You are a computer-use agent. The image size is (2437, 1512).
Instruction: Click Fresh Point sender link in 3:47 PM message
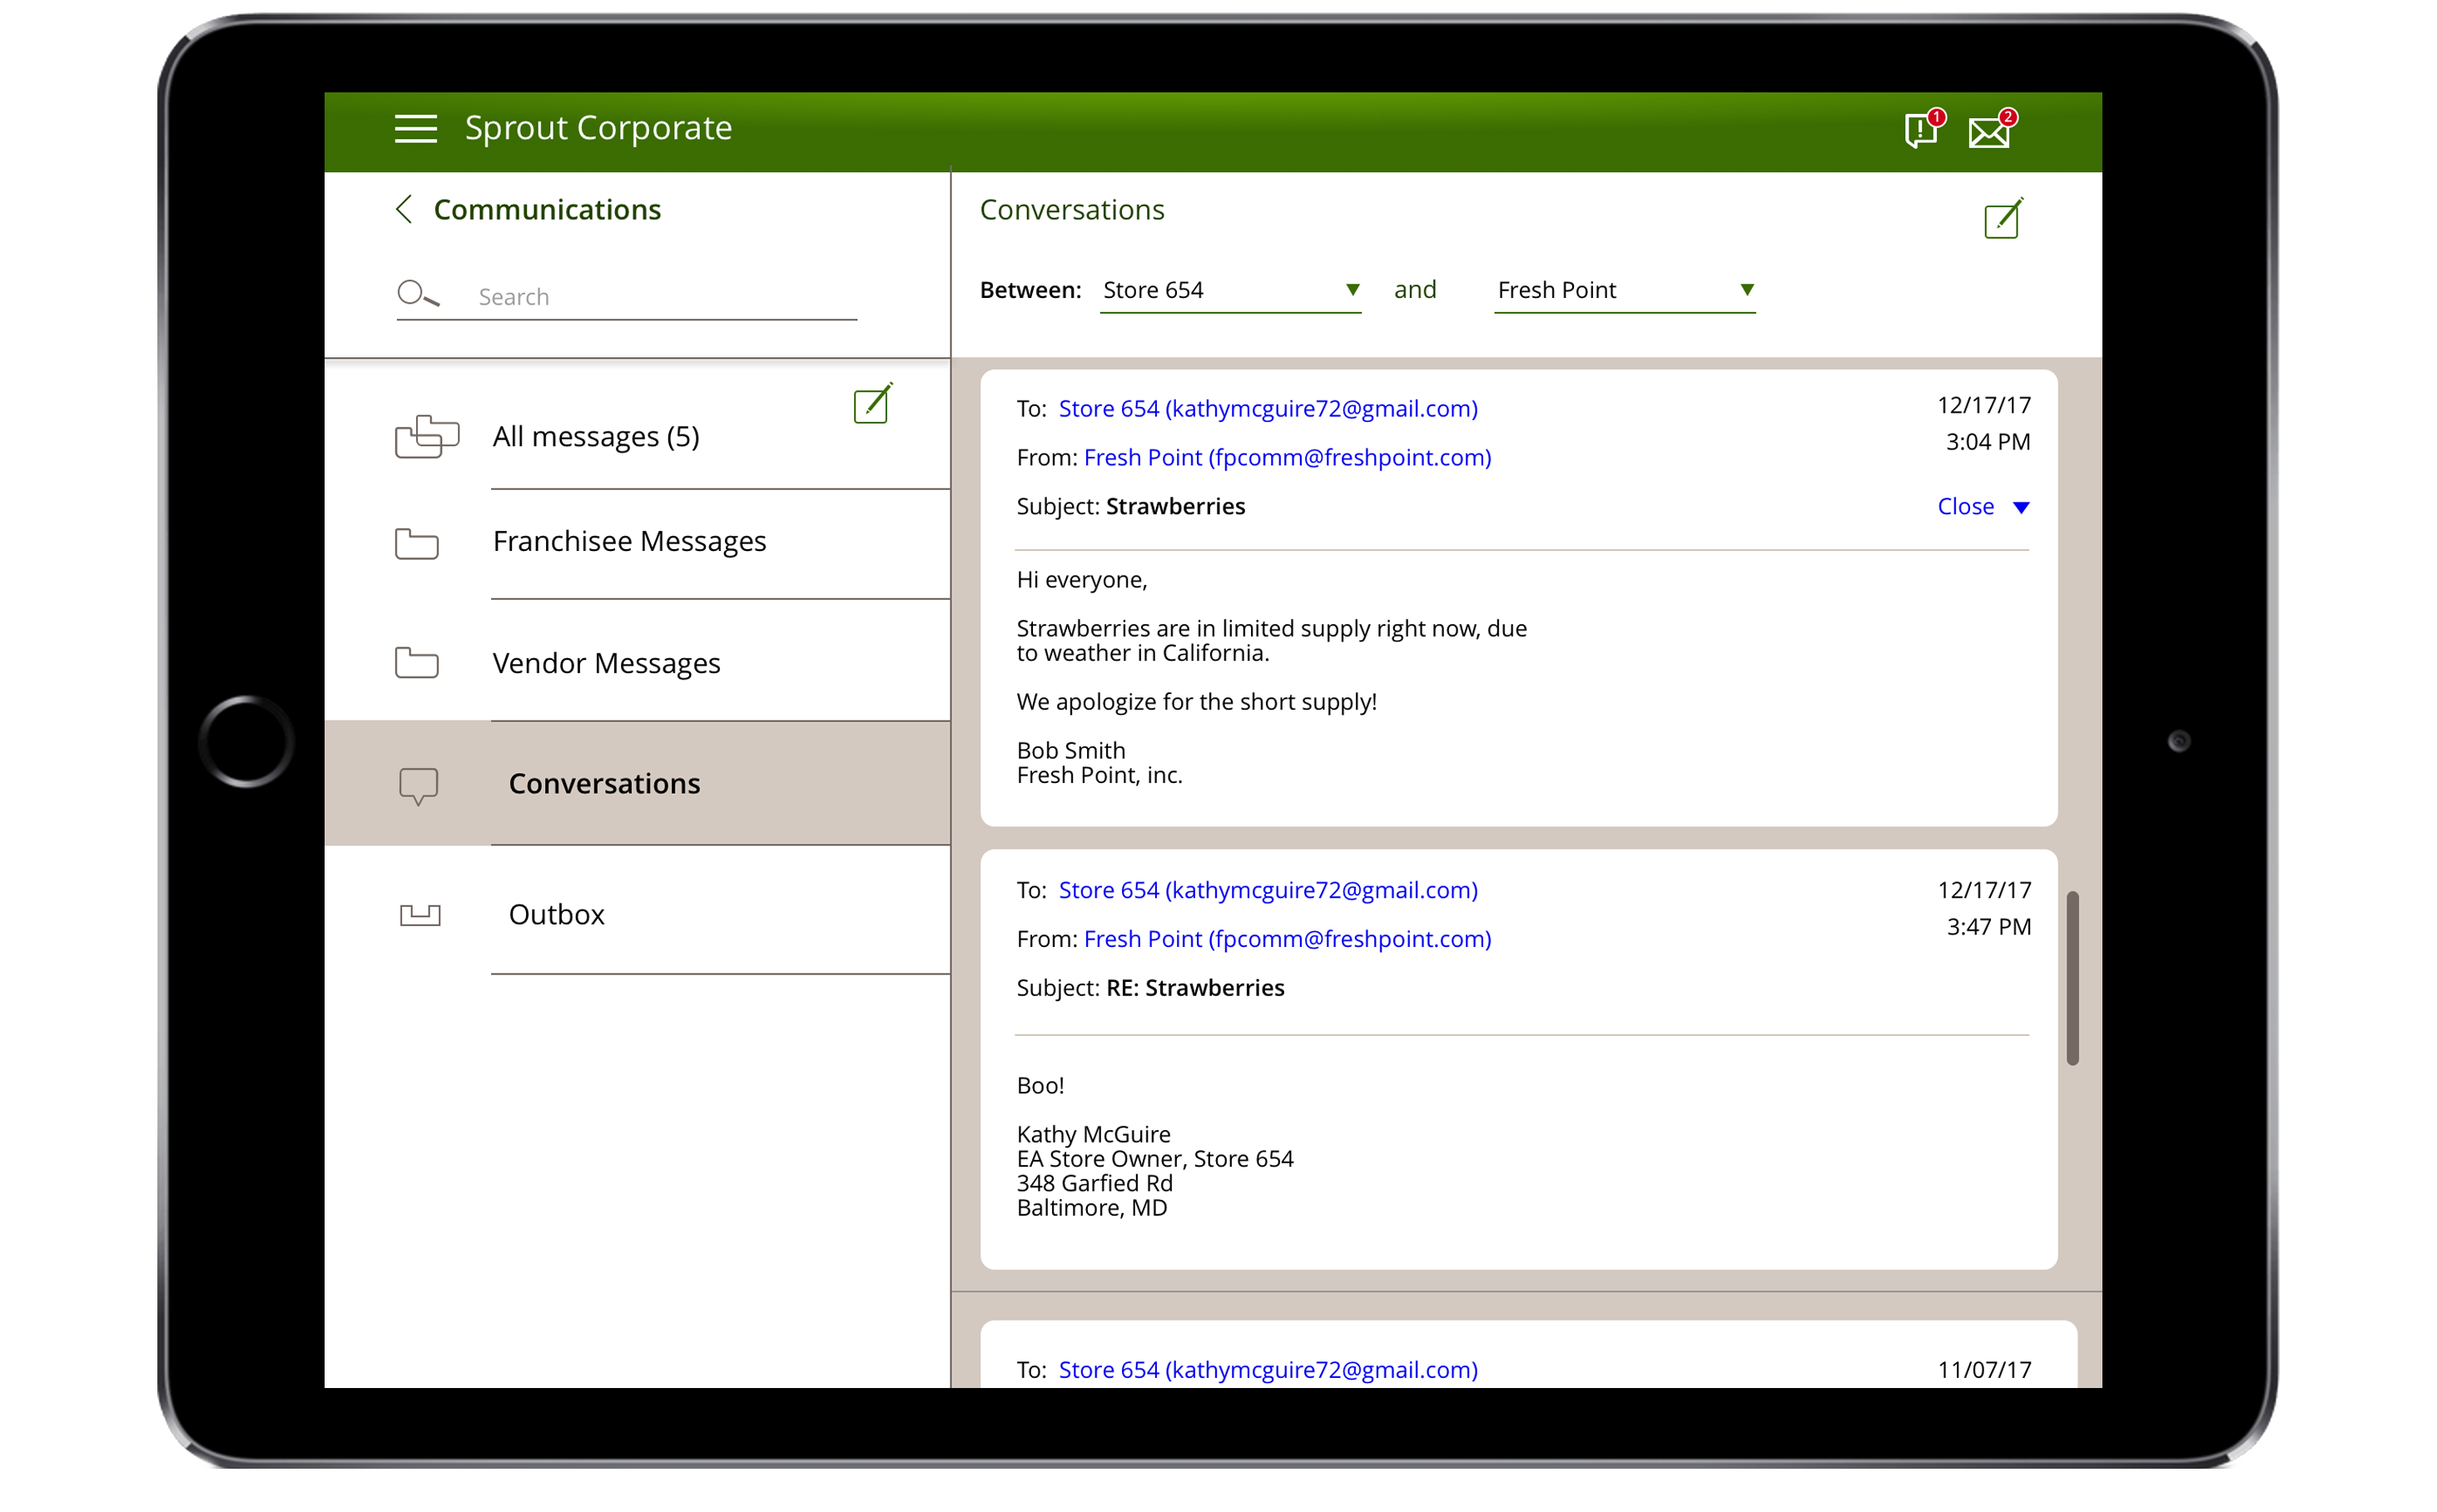[x=1287, y=940]
